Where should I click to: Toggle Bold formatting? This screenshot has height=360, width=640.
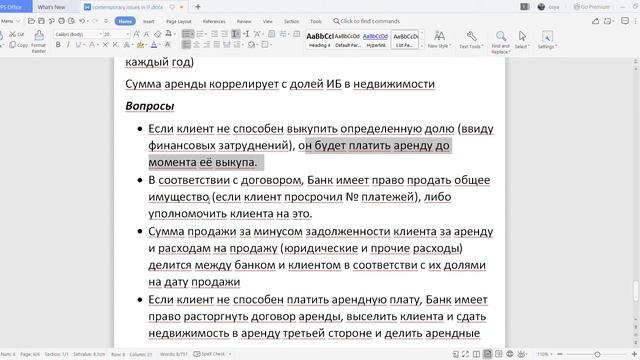pos(58,44)
